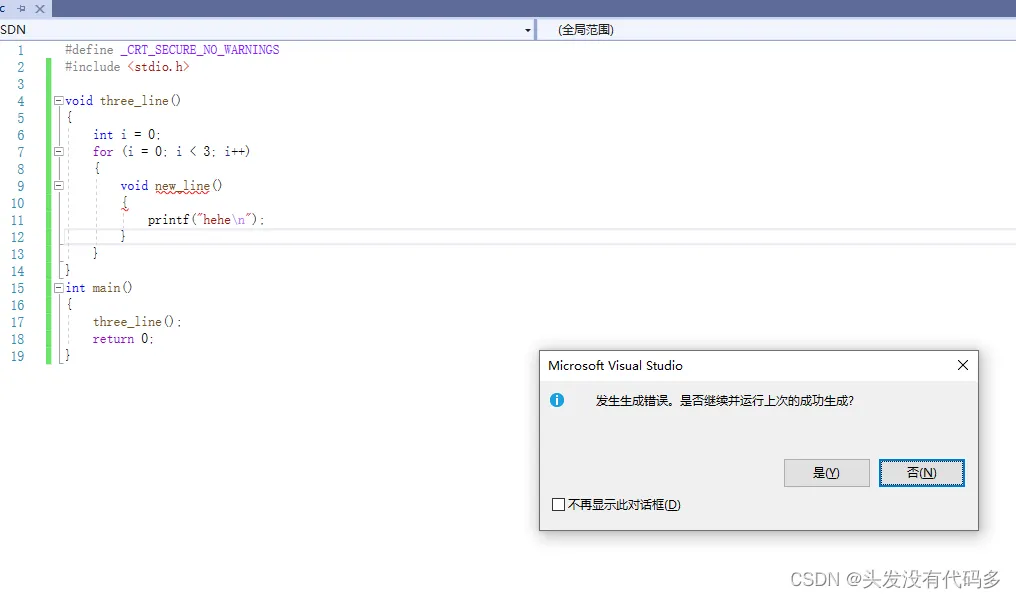Collapse the new_line function block

click(x=58, y=185)
